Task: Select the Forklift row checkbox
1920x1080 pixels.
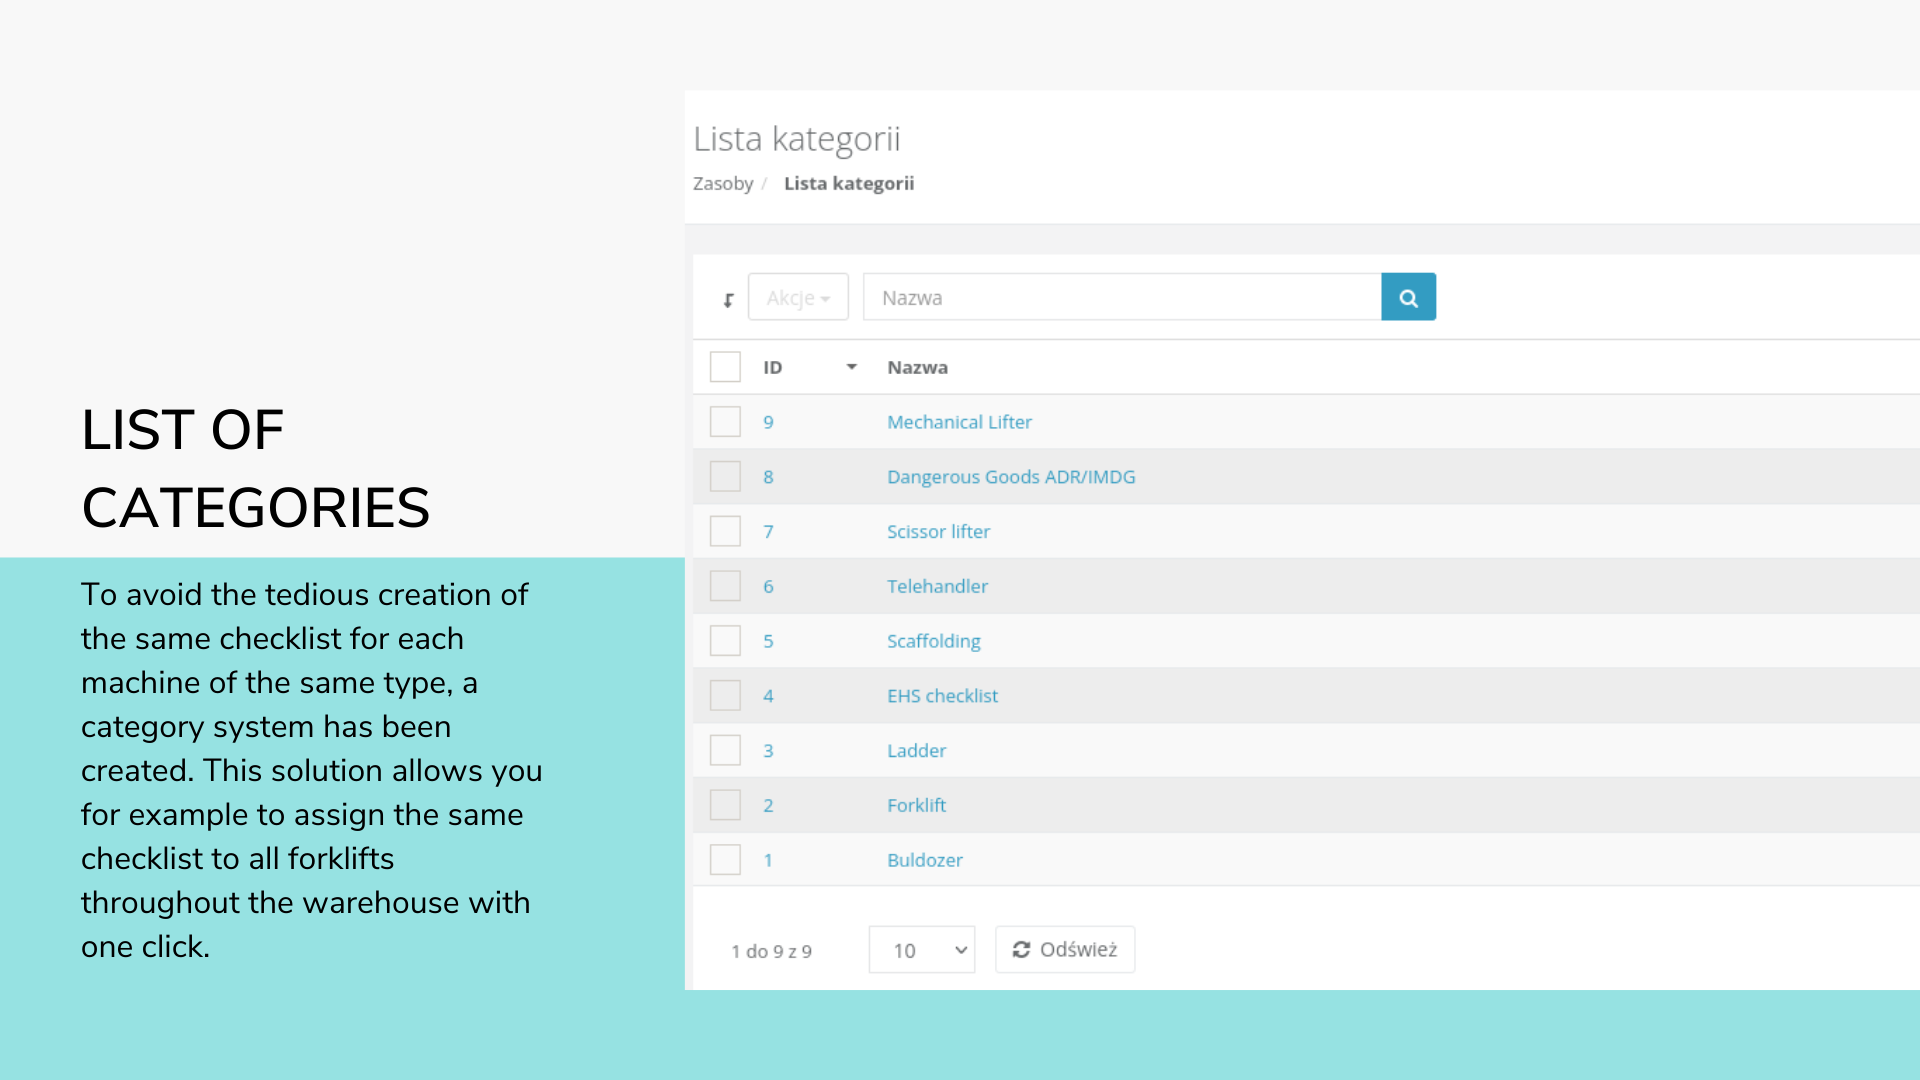Action: point(725,805)
